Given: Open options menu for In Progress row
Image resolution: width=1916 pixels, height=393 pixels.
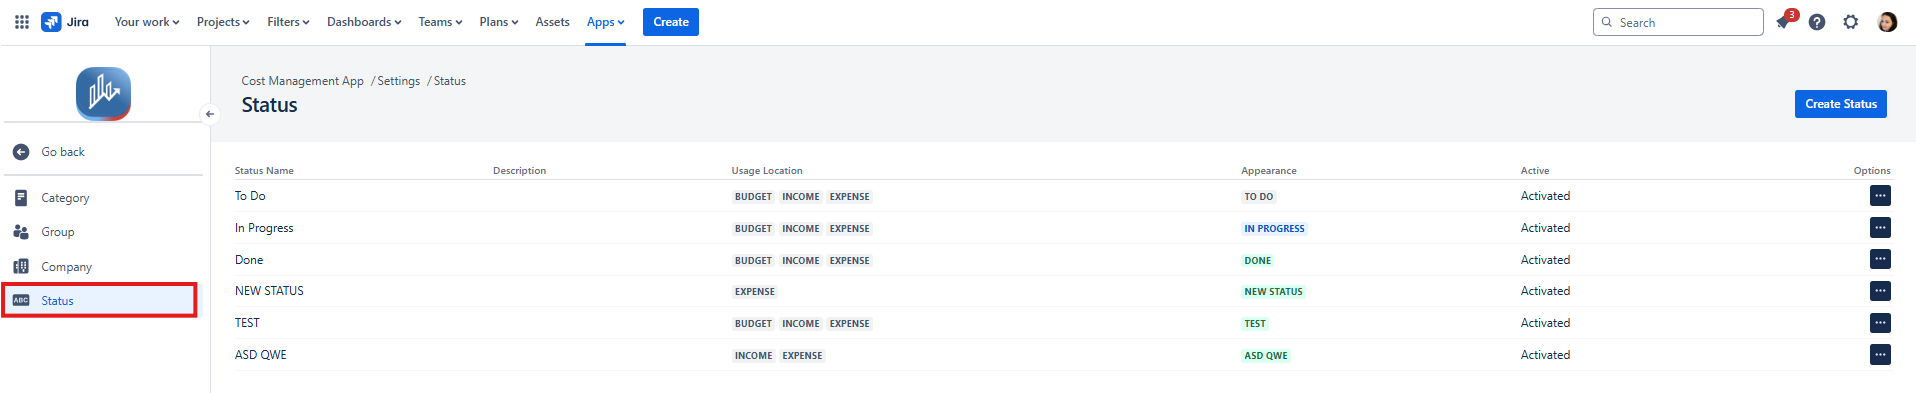Looking at the screenshot, I should [1880, 228].
